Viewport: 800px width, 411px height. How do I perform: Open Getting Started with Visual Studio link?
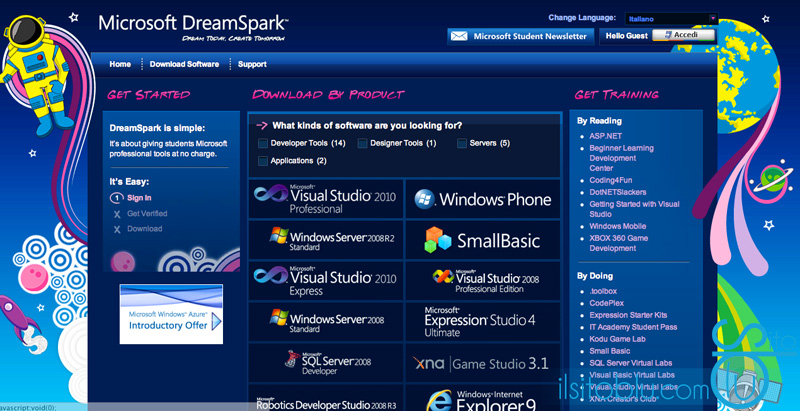(x=634, y=209)
